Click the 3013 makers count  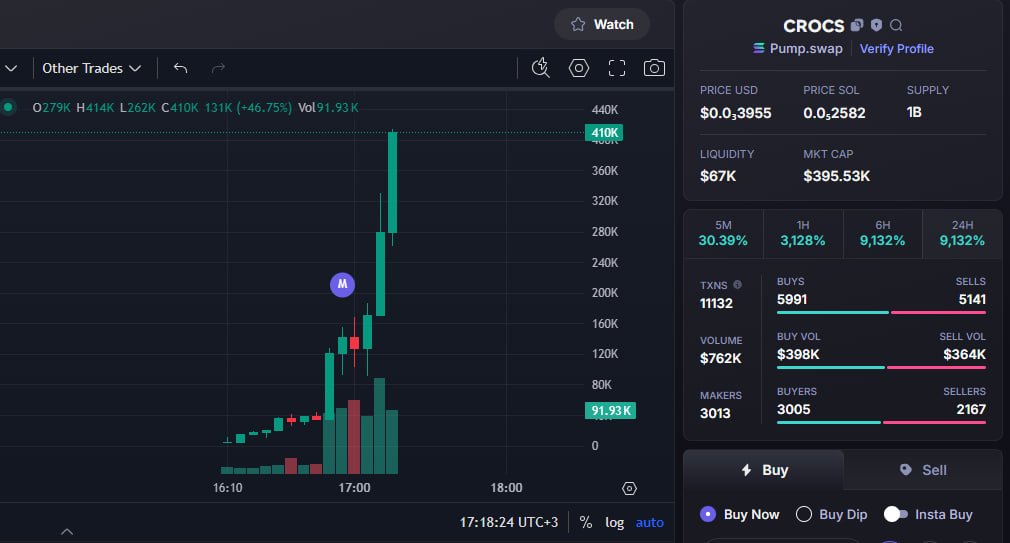pos(715,414)
